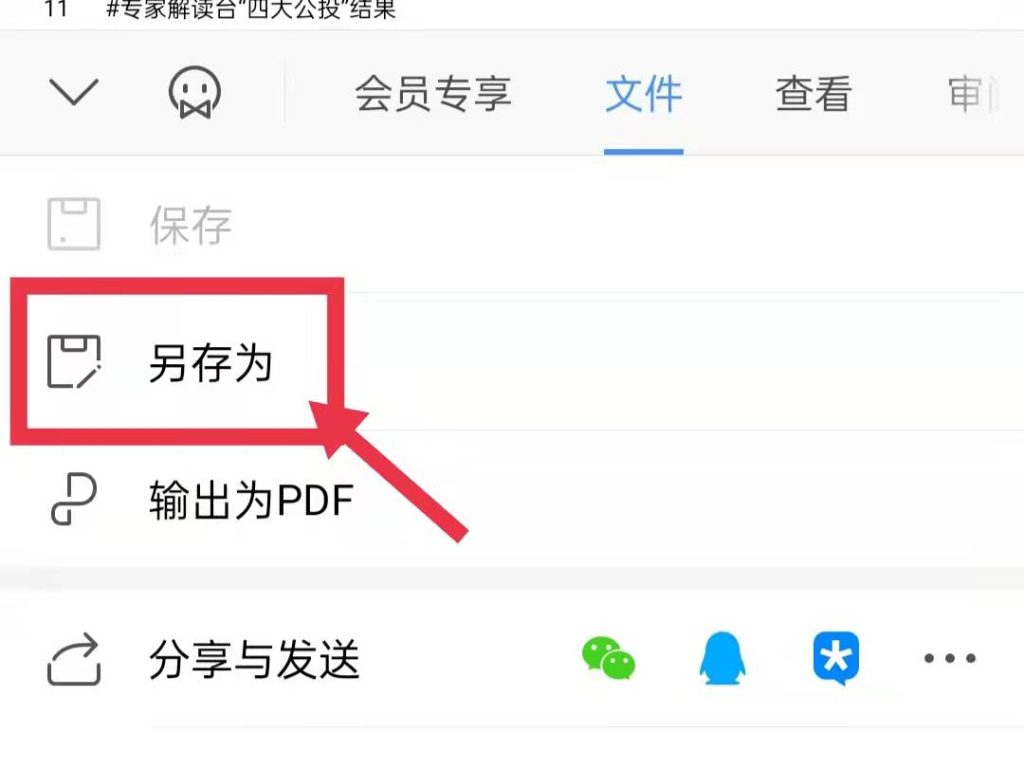Click the blue underline beneath 文件 tab

(643, 152)
